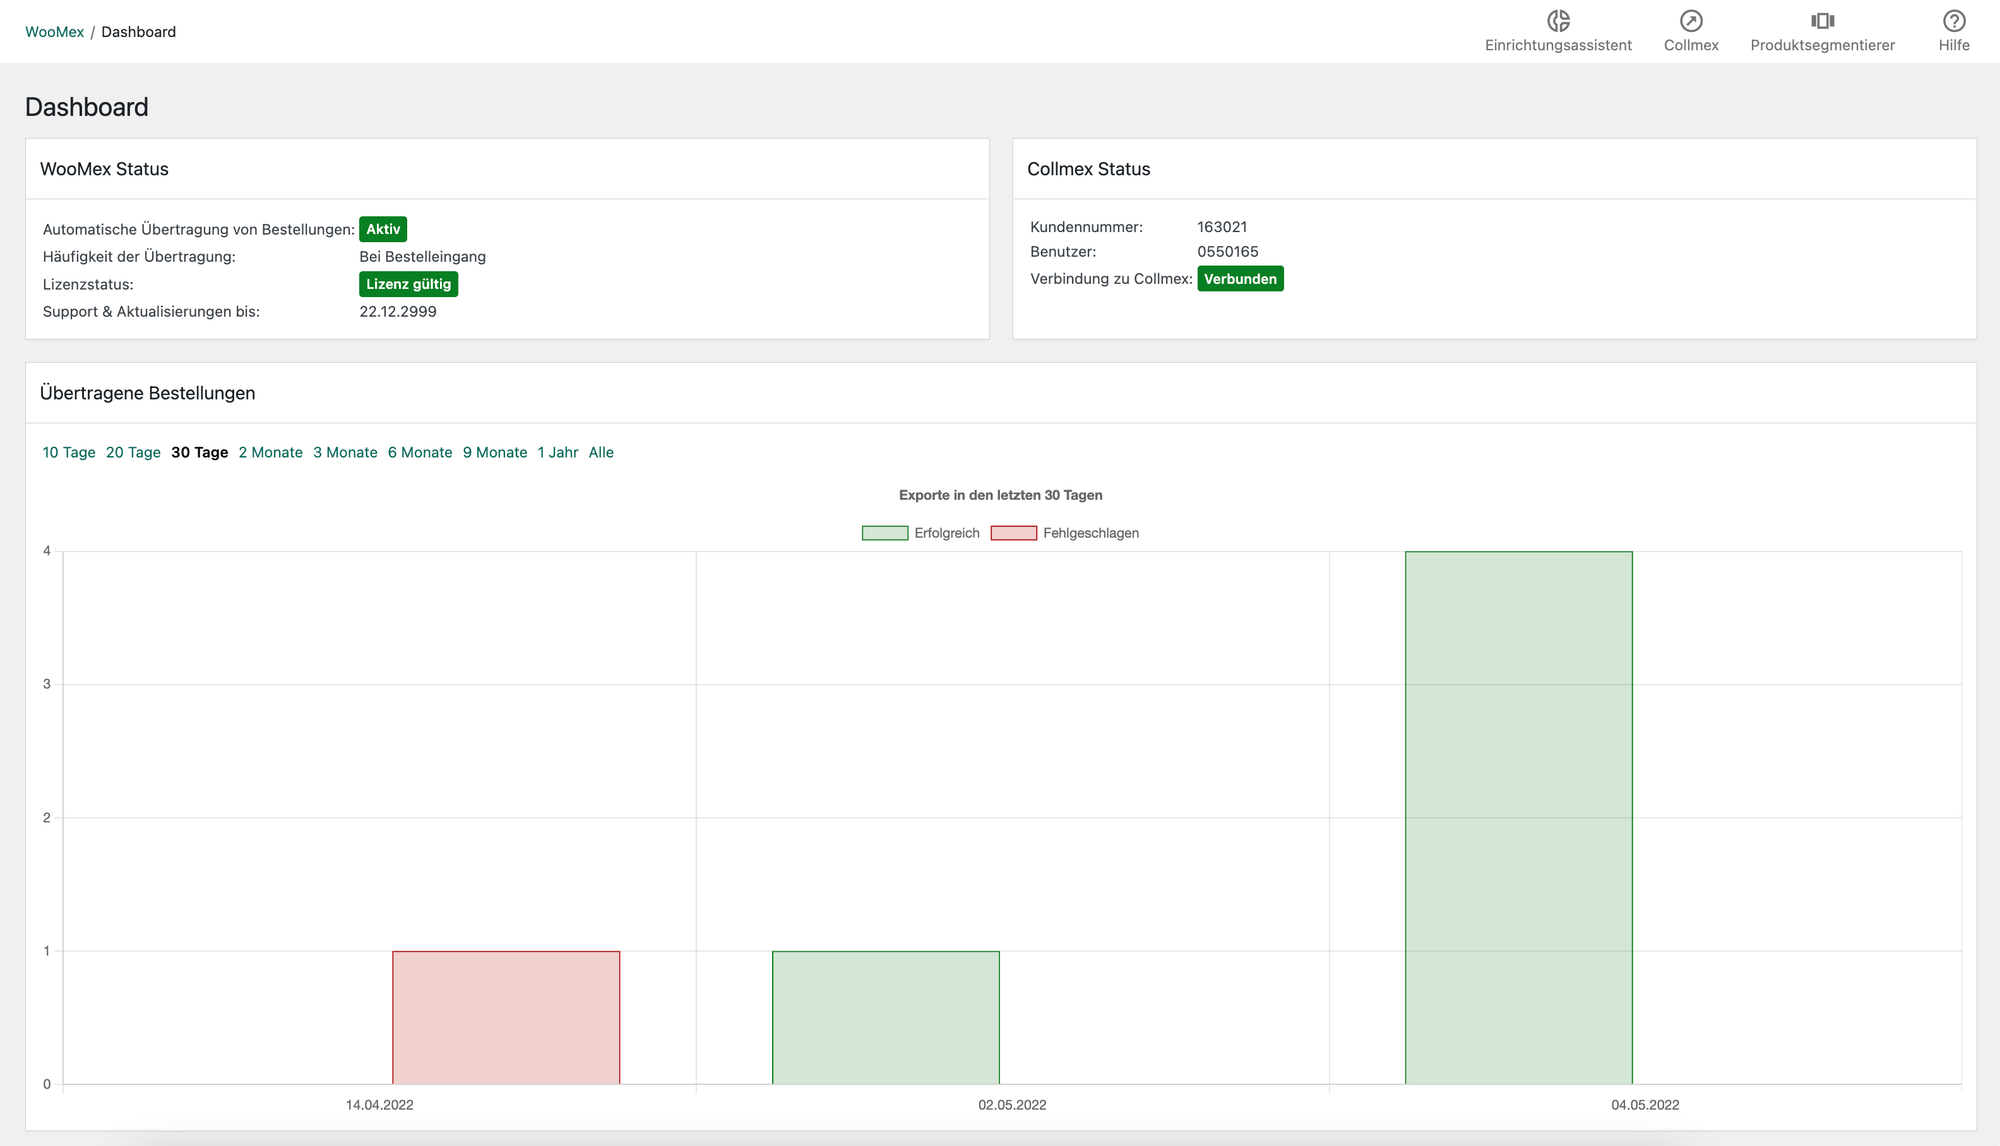This screenshot has height=1146, width=2000.
Task: Select the support date 22.12.2999
Action: [398, 311]
